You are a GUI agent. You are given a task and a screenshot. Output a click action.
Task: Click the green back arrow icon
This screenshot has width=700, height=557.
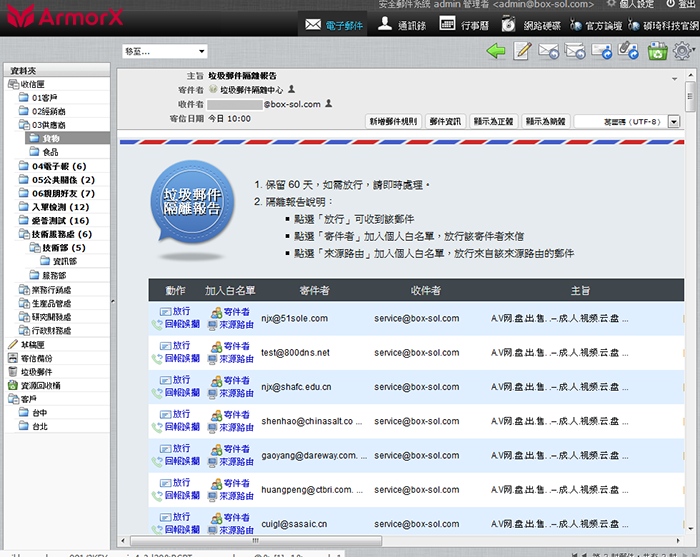(x=495, y=51)
